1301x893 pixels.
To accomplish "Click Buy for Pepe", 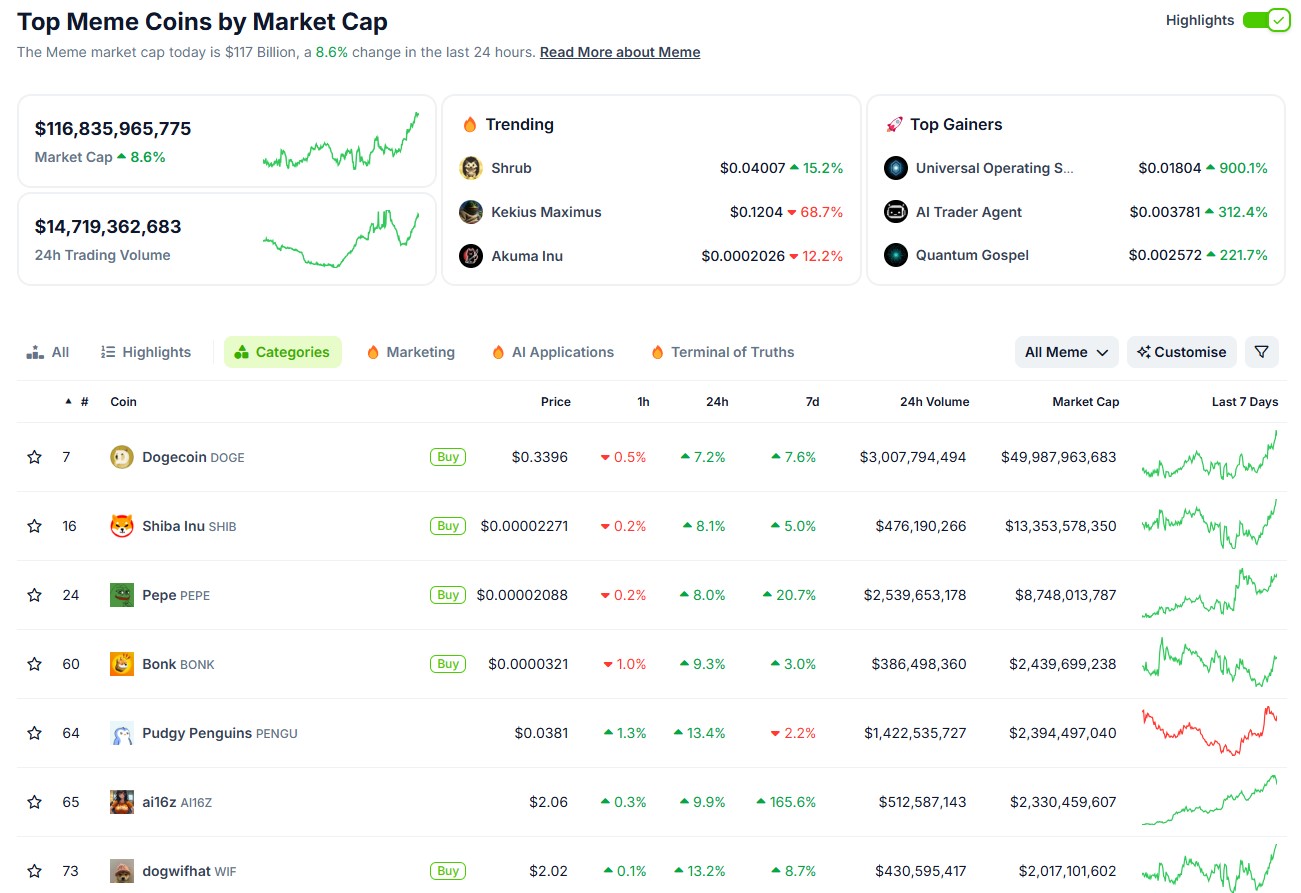I will point(448,595).
